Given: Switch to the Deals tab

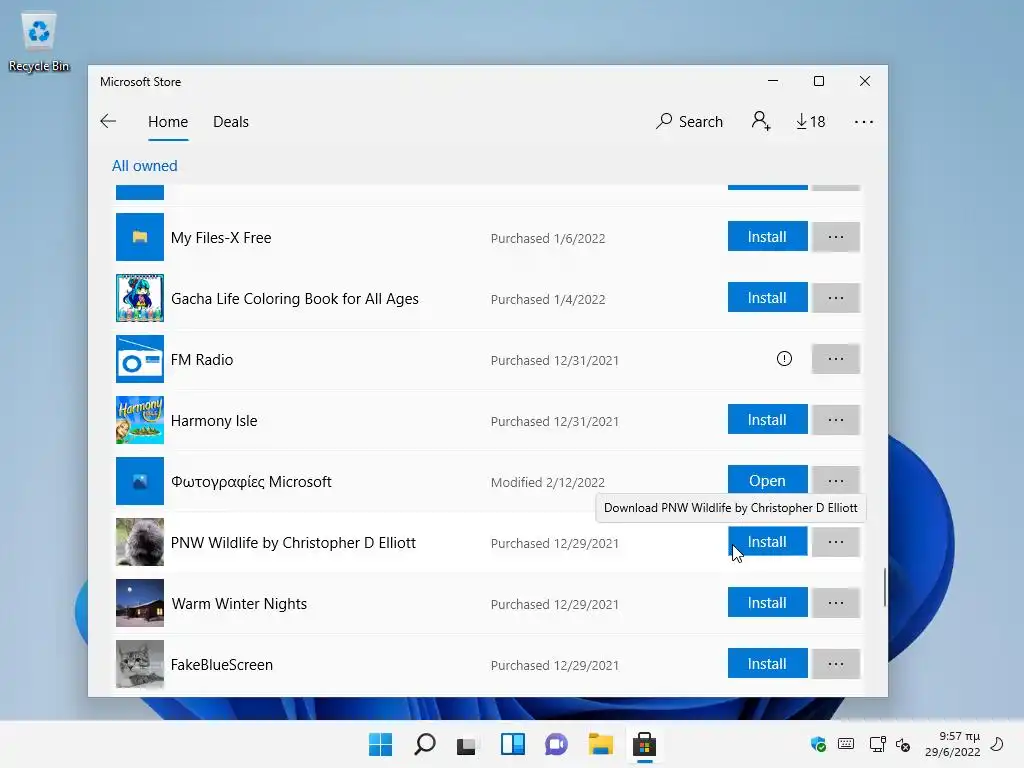Looking at the screenshot, I should tap(231, 122).
